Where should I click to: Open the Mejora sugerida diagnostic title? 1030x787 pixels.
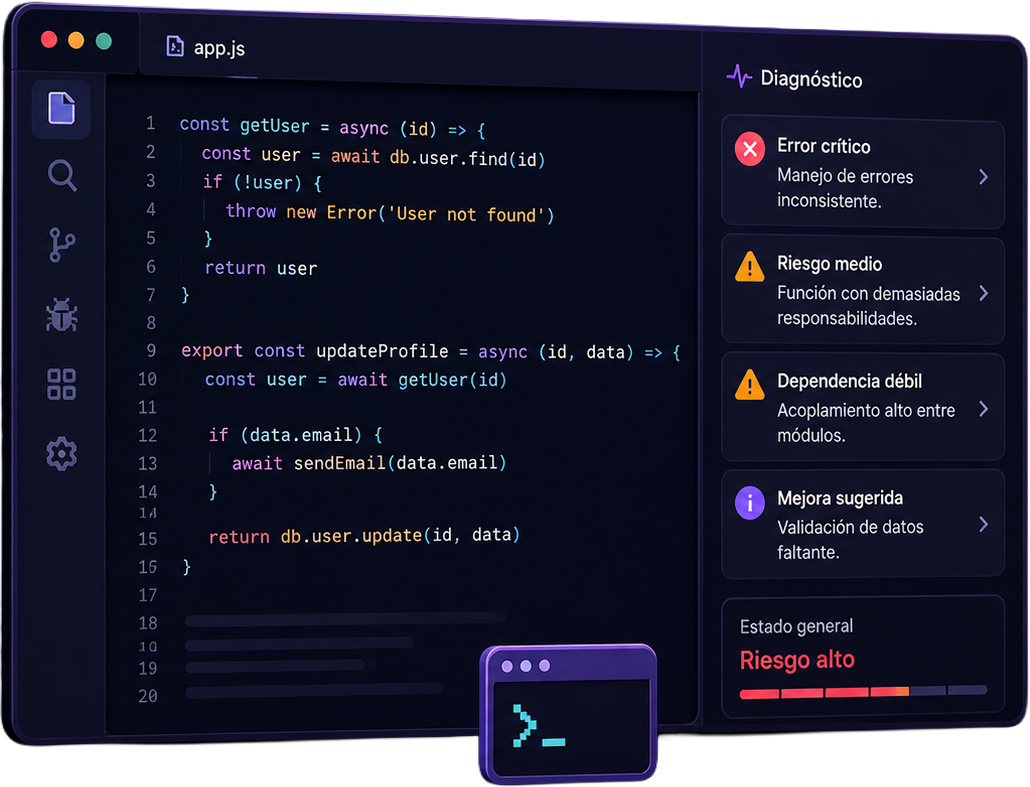[840, 498]
